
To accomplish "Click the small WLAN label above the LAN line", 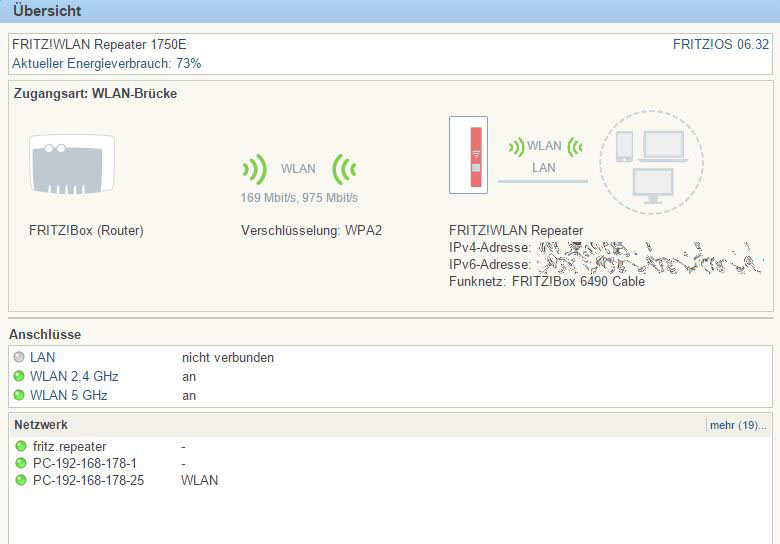I will click(x=544, y=146).
